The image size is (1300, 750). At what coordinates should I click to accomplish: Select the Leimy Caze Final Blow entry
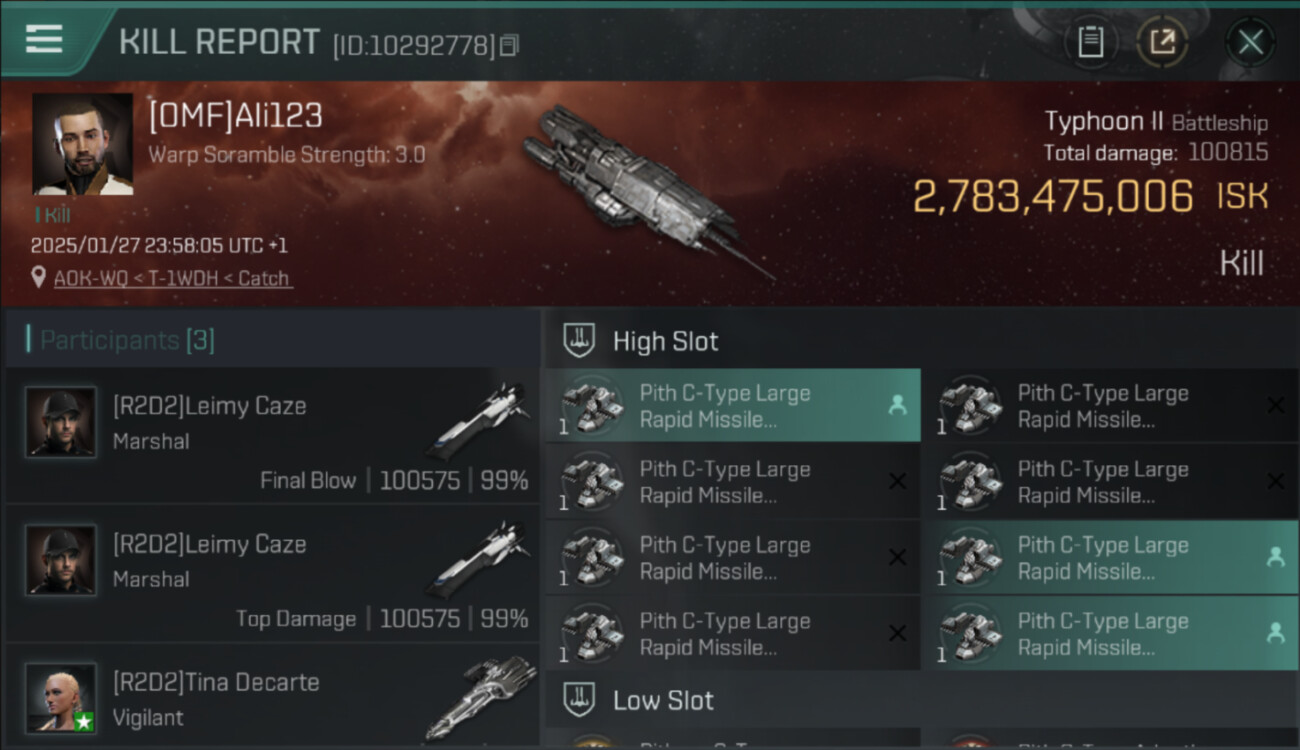(x=272, y=435)
